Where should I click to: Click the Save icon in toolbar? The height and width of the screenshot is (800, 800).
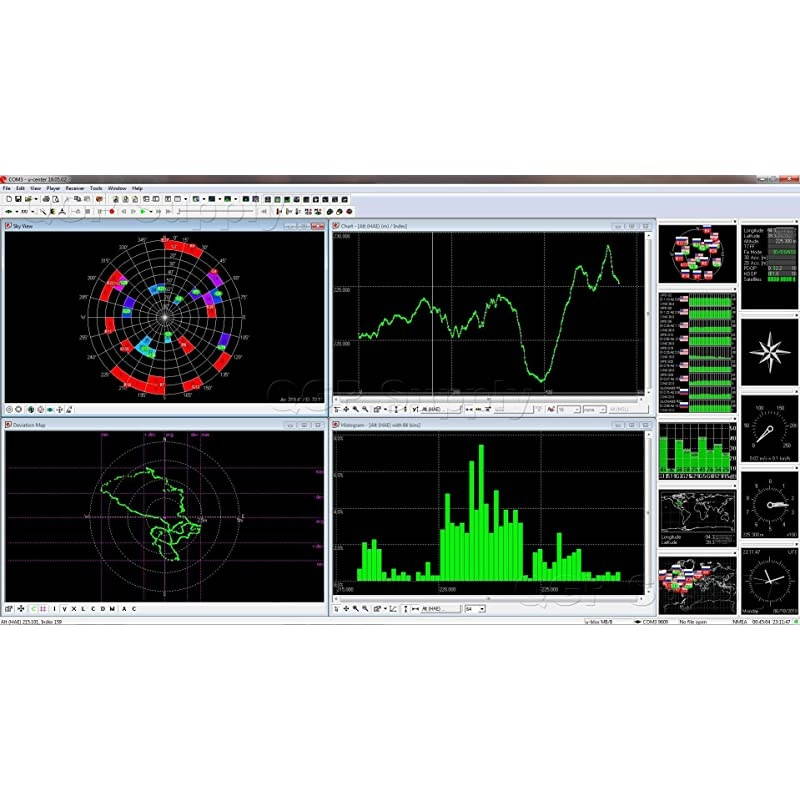coord(18,199)
